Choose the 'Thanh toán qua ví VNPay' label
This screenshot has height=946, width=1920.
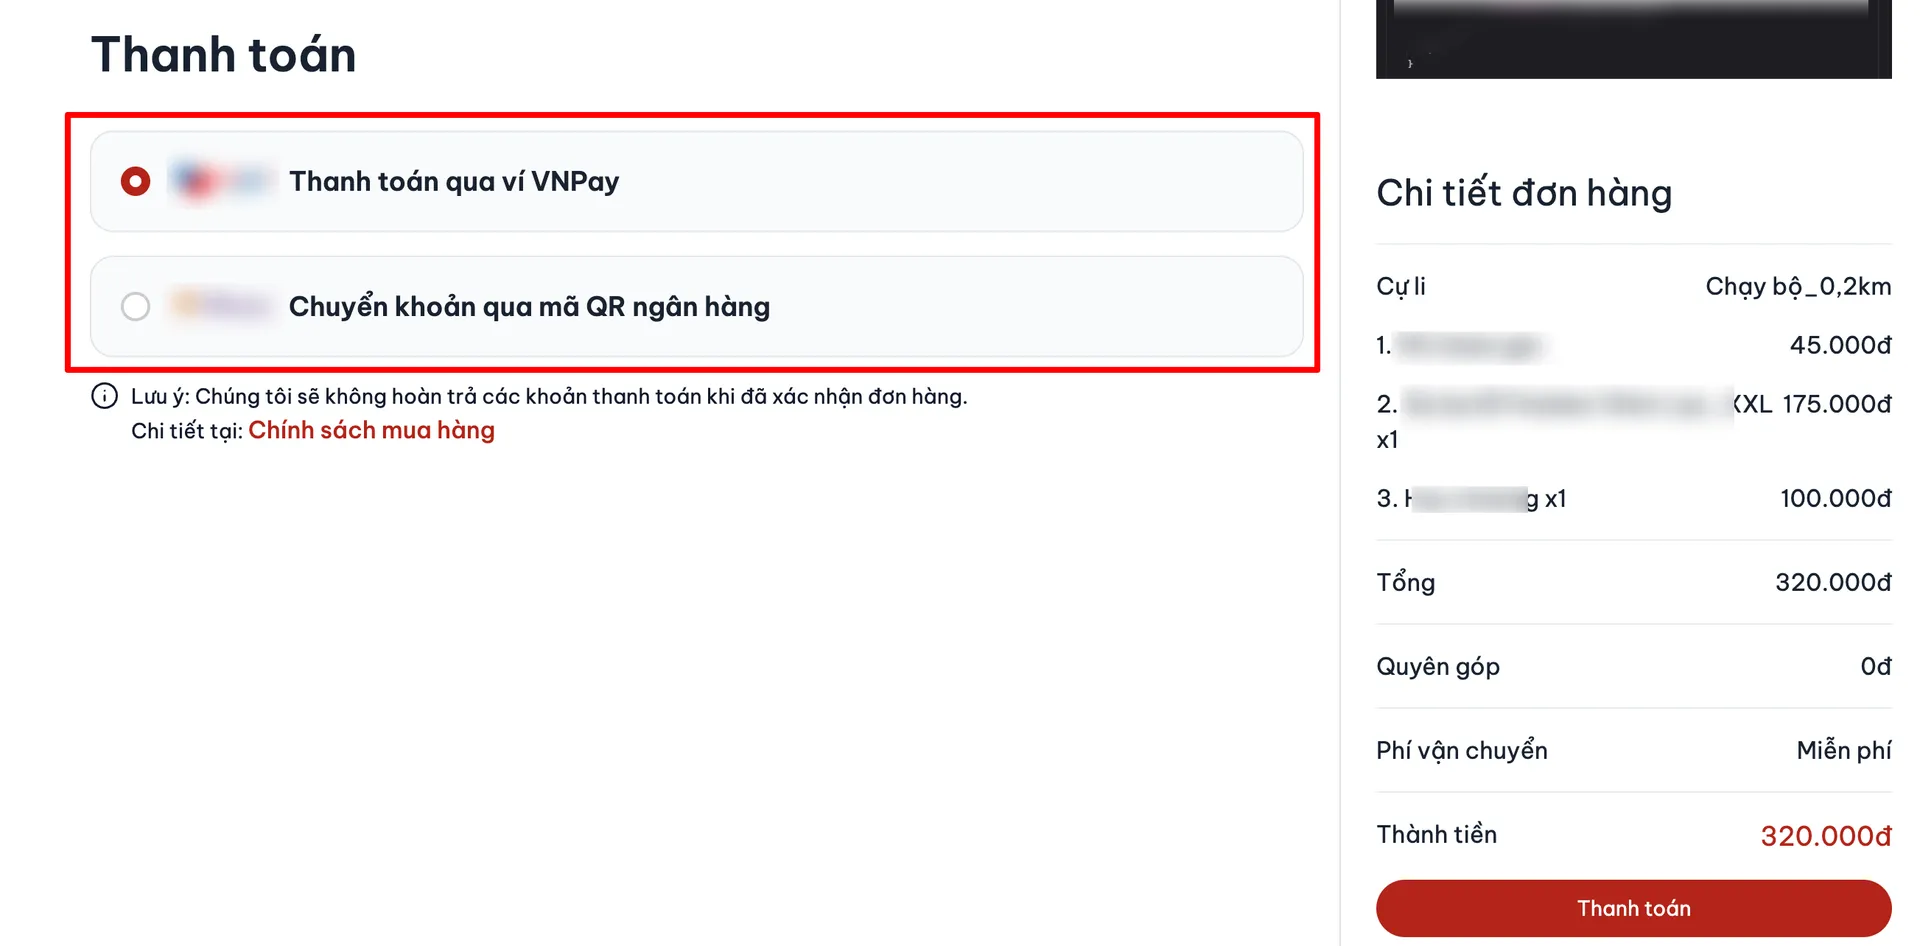[x=454, y=181]
